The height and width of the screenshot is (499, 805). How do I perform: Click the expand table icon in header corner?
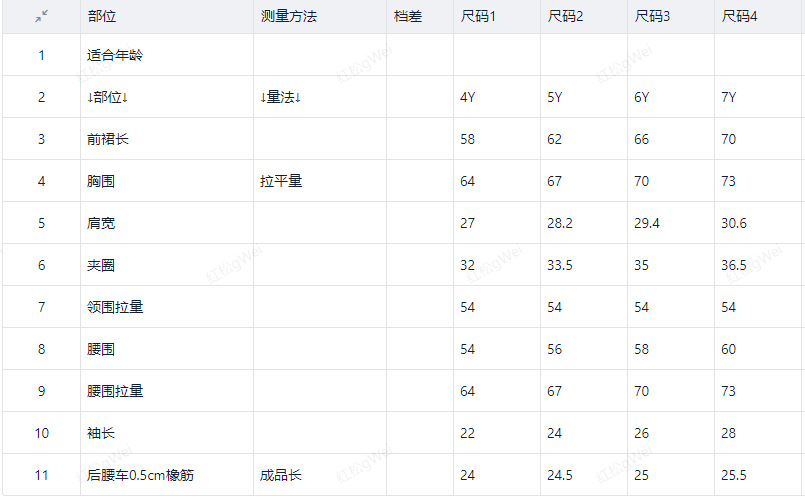41,17
